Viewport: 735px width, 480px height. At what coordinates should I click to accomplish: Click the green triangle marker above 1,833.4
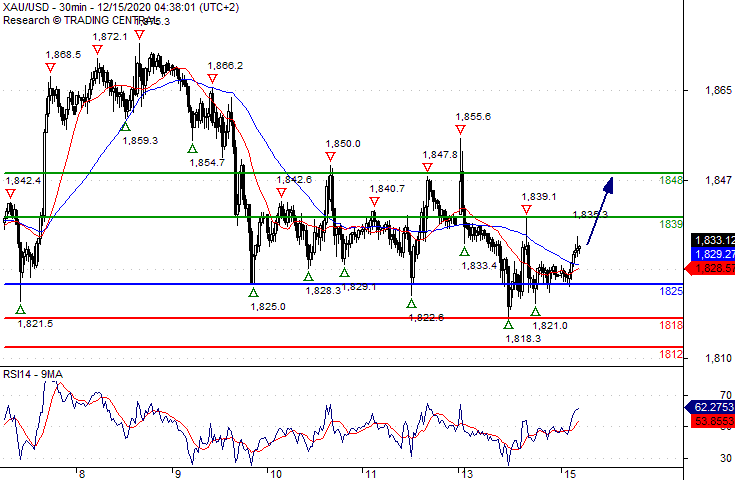click(464, 252)
